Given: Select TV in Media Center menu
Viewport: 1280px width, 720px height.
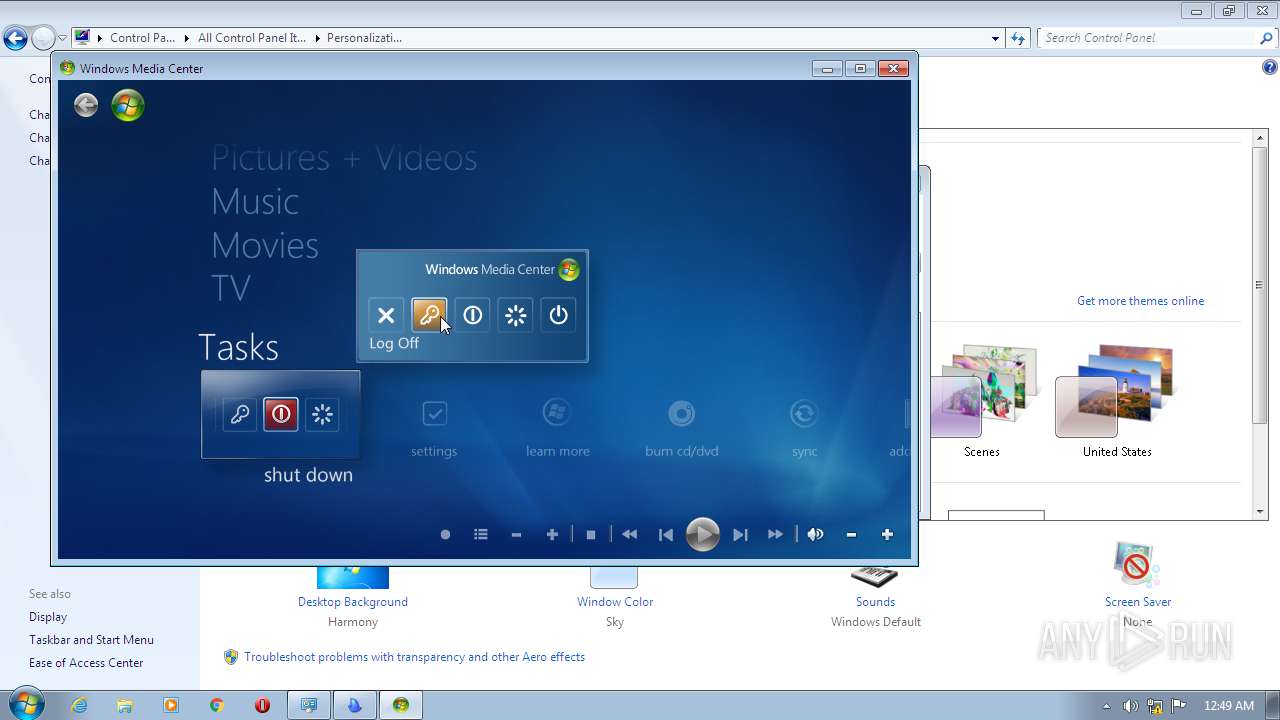Looking at the screenshot, I should coord(231,288).
